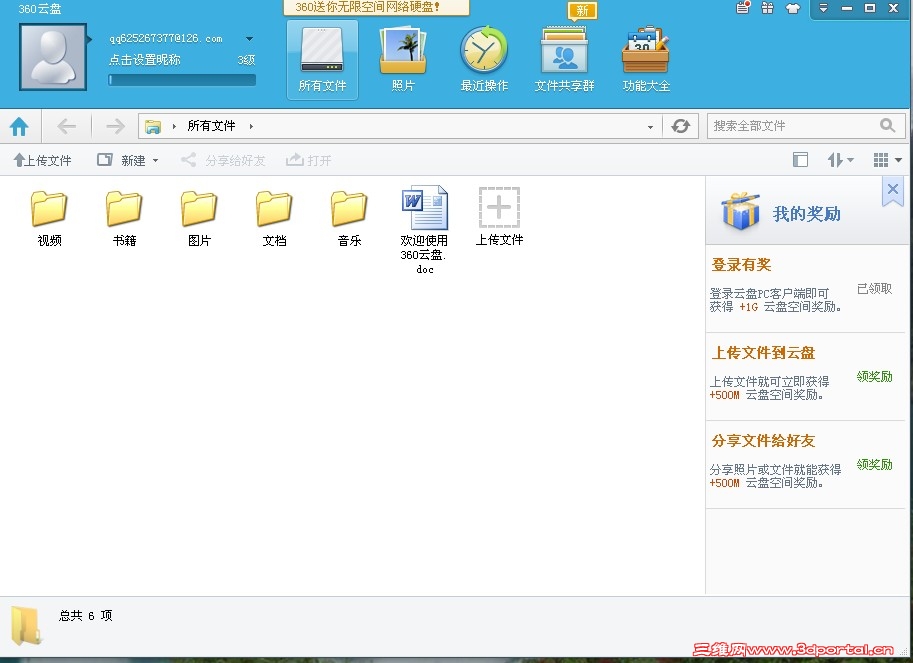Click the search magnifier icon

(887, 126)
